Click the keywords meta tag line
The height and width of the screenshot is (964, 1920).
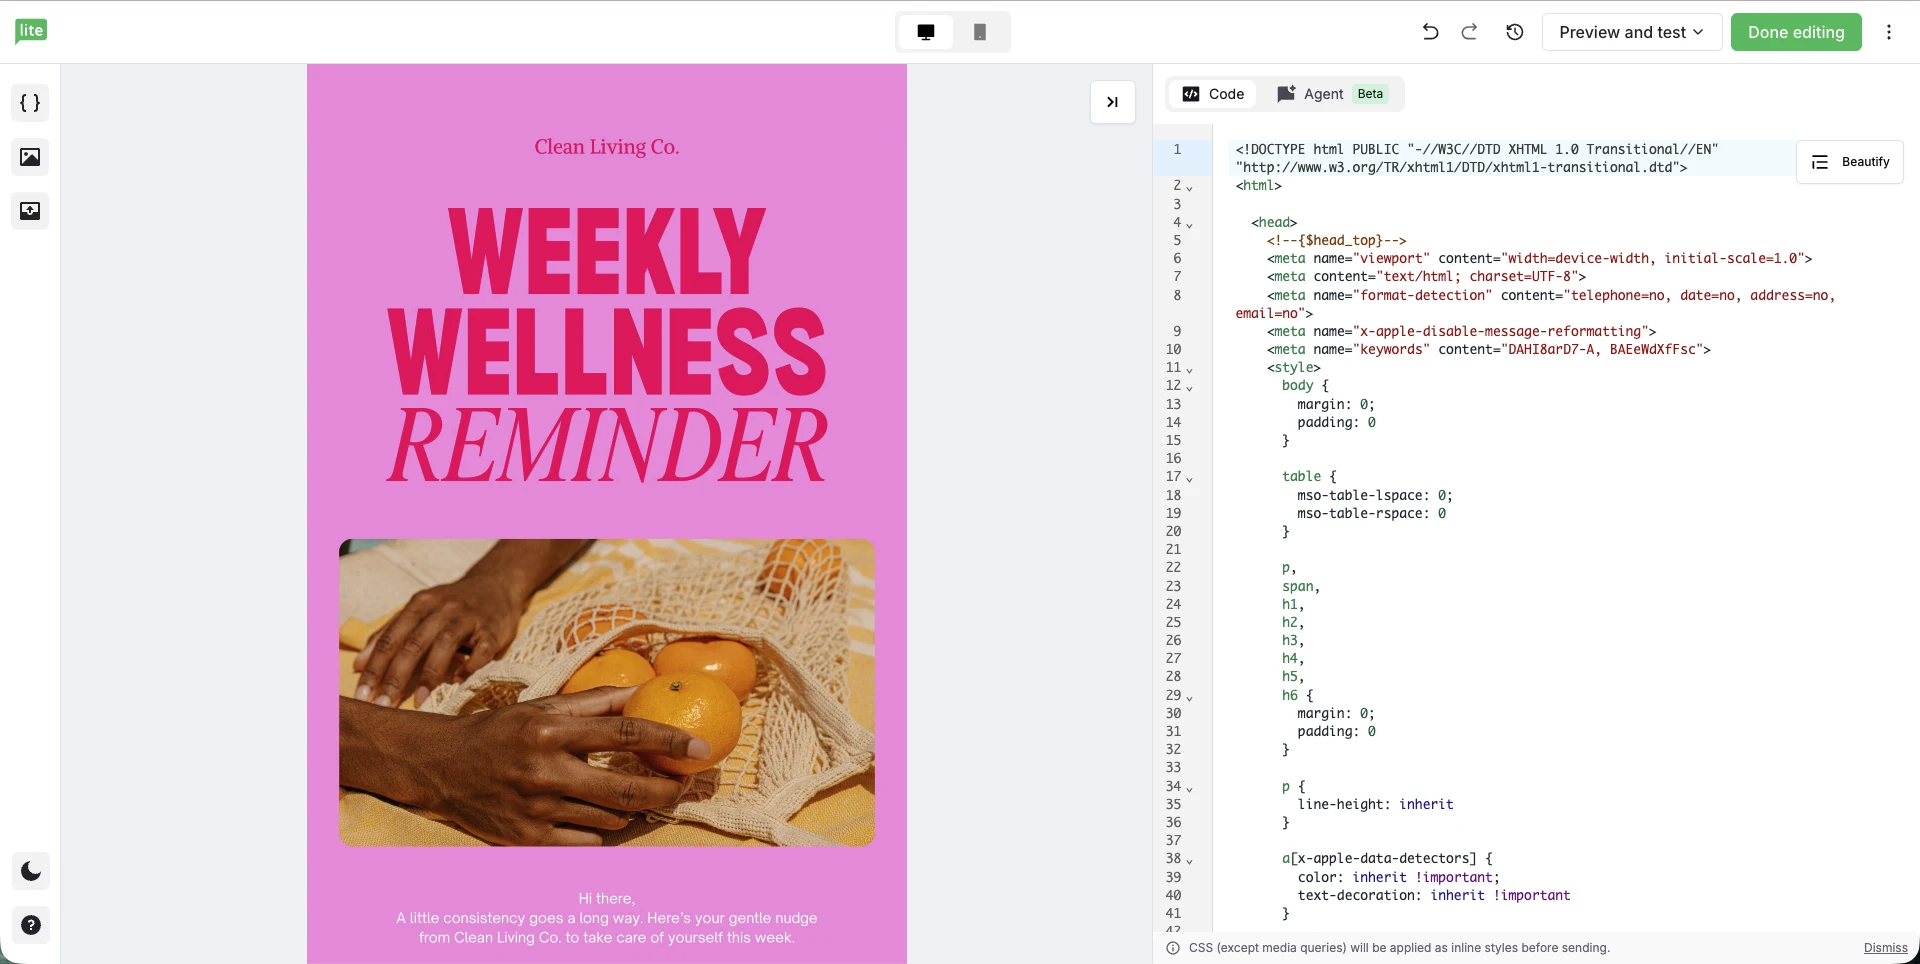1489,349
